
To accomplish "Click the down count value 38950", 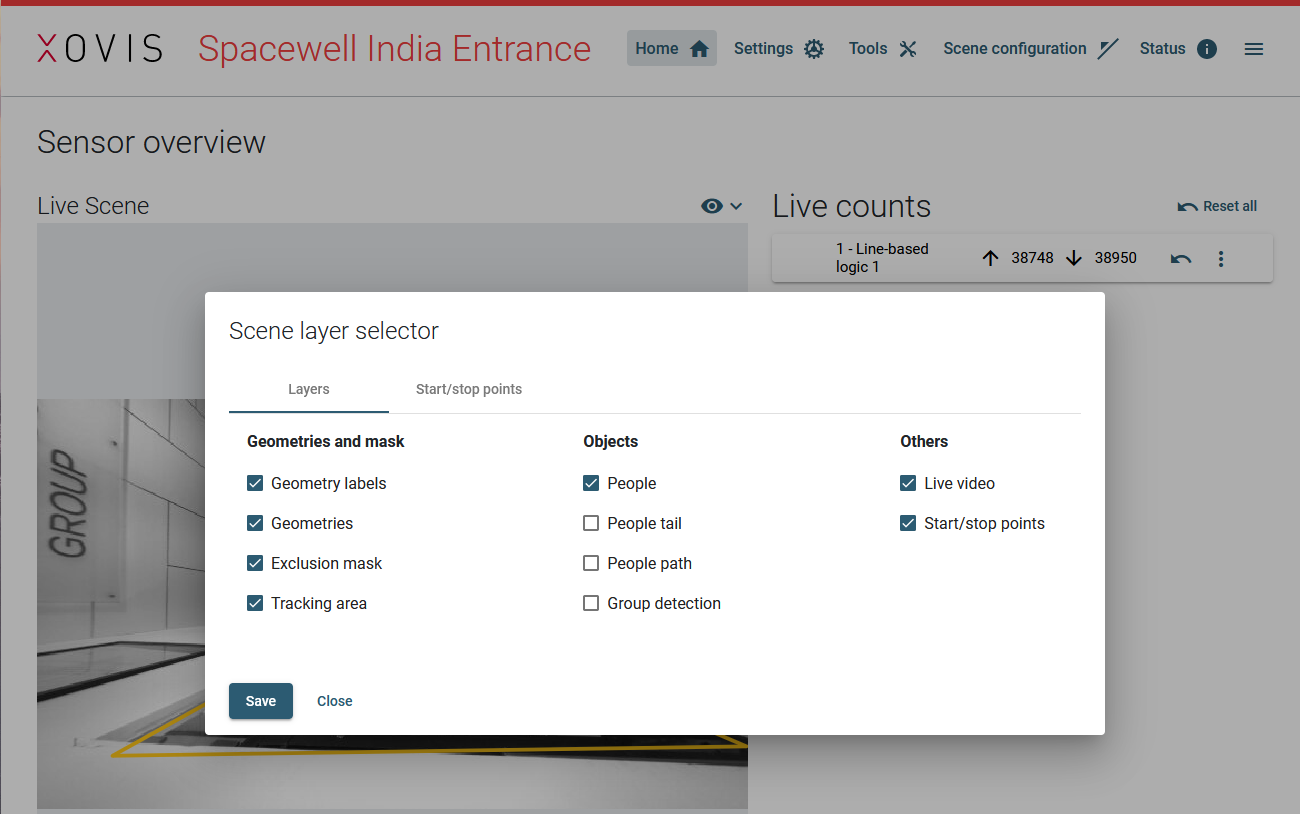I will 1115,258.
